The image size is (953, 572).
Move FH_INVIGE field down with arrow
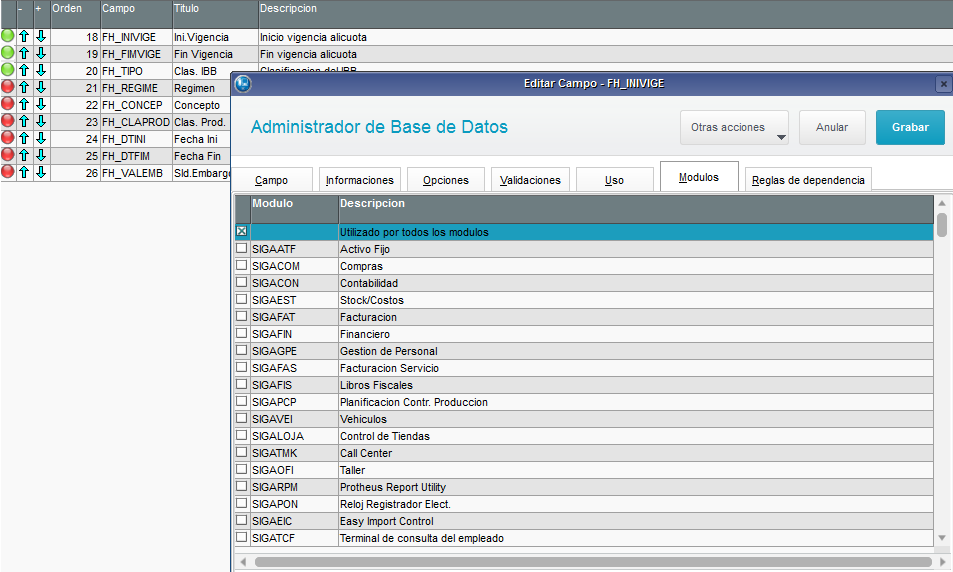point(41,36)
